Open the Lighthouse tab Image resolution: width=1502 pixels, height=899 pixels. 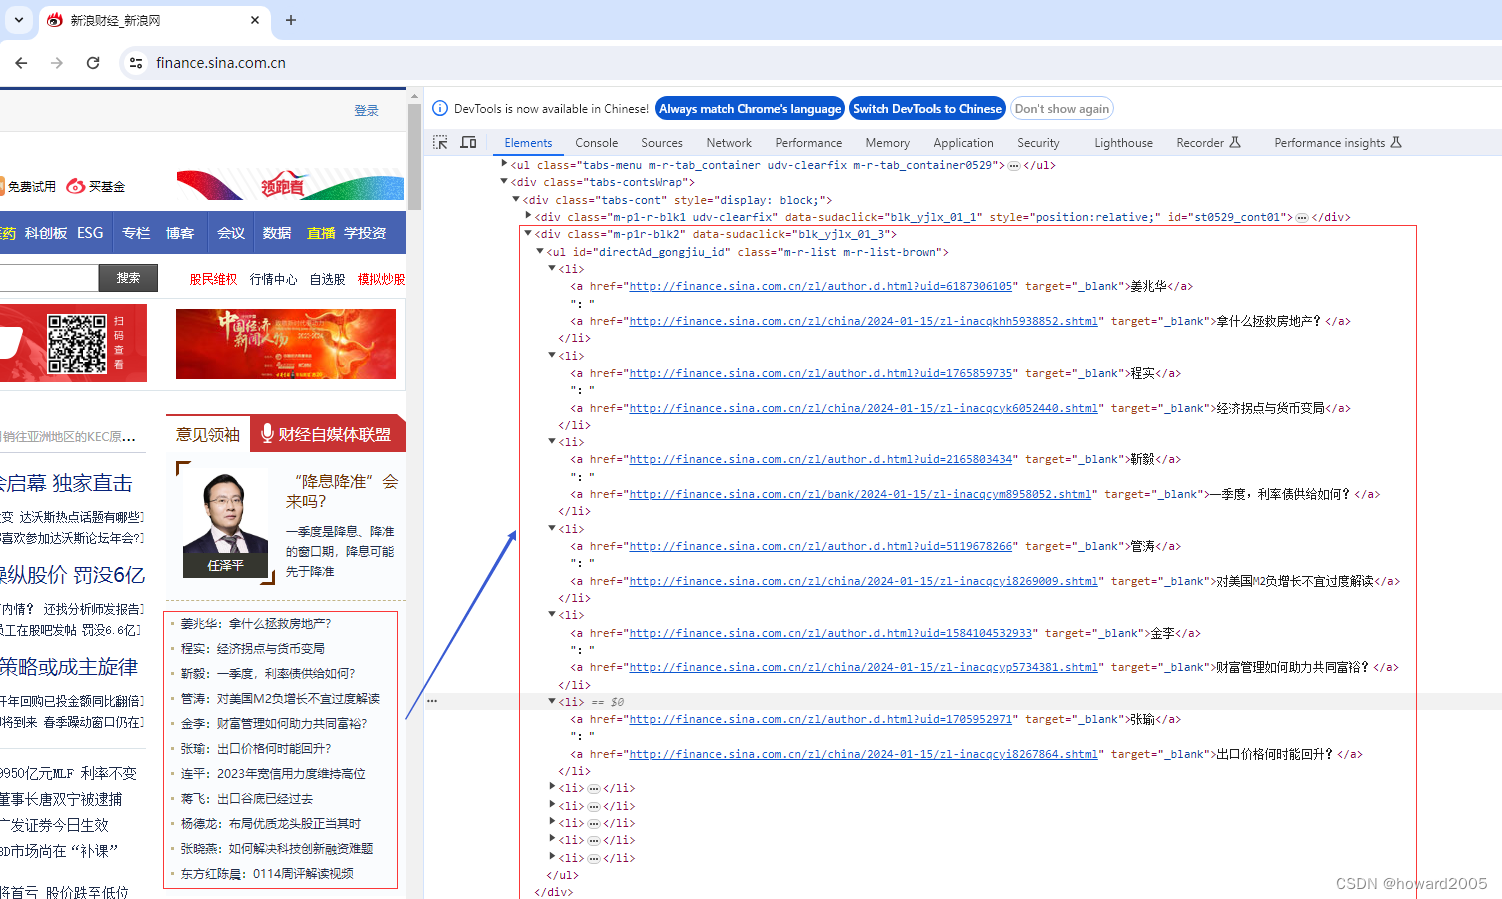tap(1123, 143)
